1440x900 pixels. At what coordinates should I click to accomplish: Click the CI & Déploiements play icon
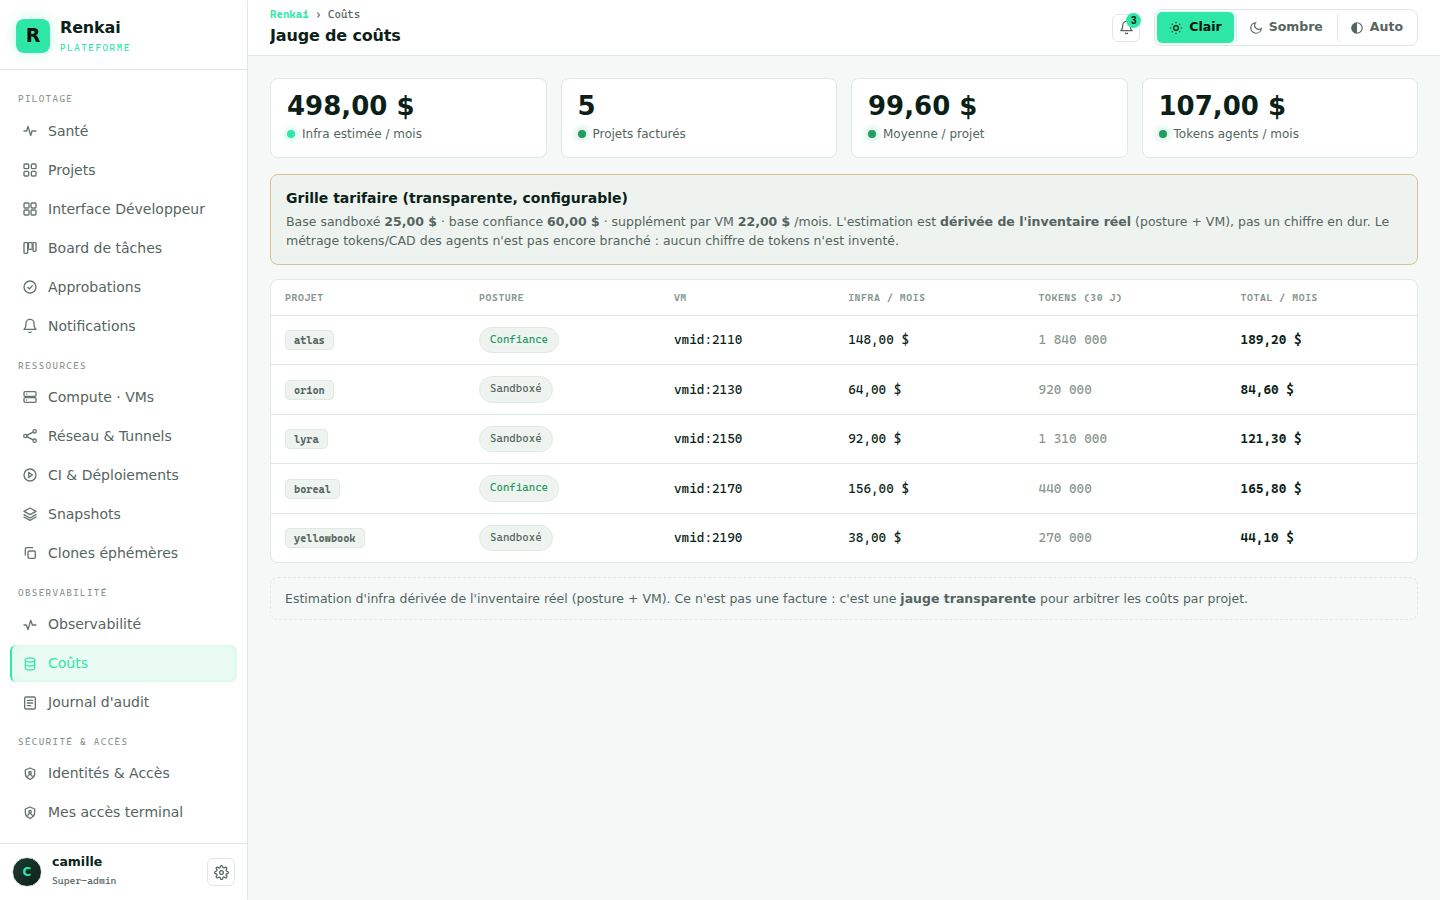[x=30, y=475]
